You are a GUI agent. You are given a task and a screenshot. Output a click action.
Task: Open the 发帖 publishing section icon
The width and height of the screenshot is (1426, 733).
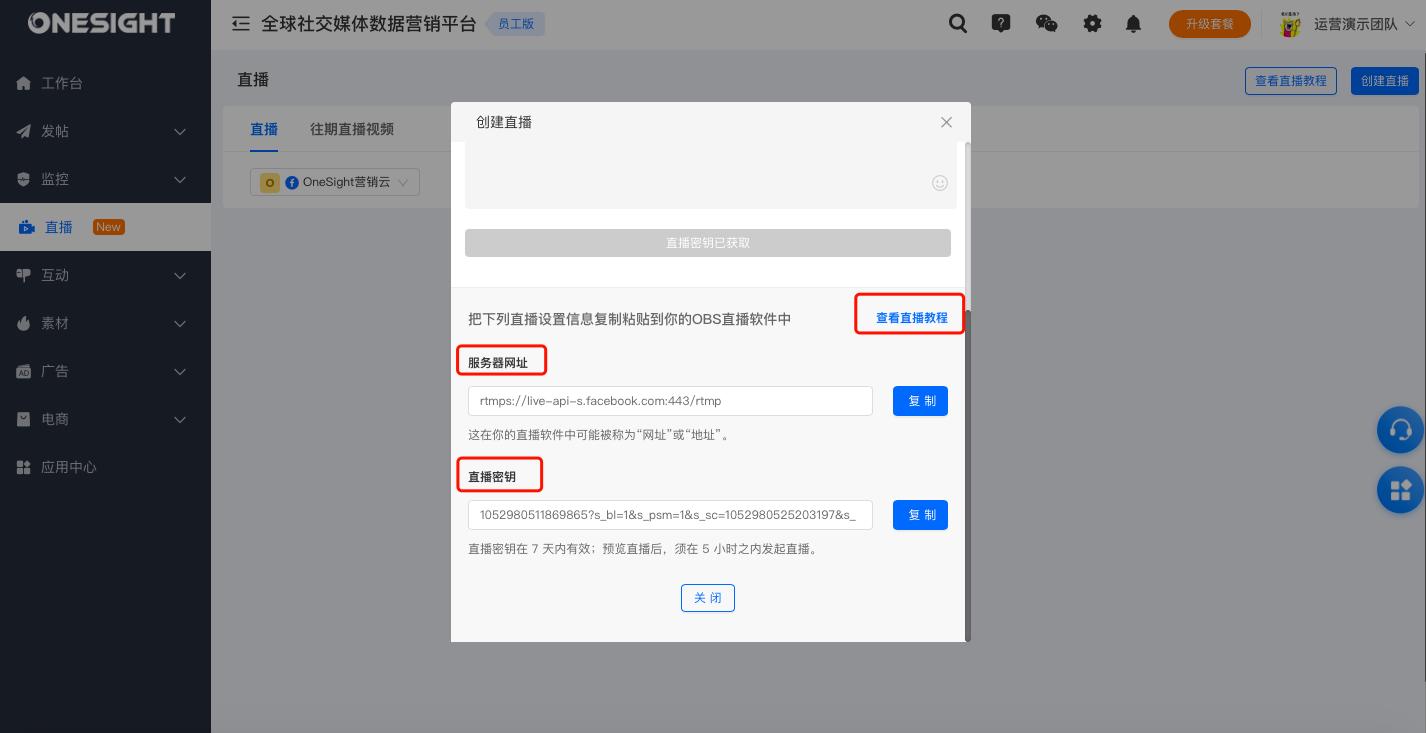(x=23, y=131)
